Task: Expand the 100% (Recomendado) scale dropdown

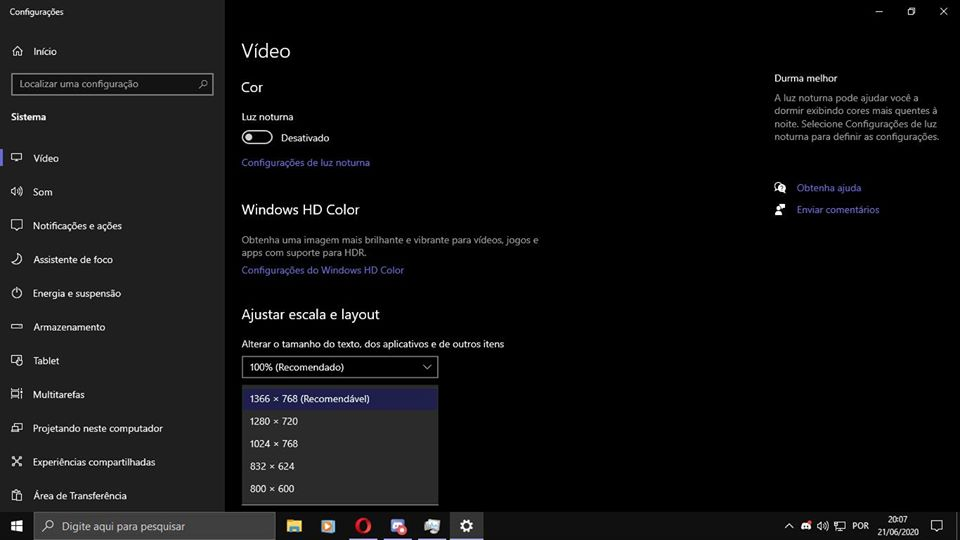Action: pyautogui.click(x=340, y=367)
